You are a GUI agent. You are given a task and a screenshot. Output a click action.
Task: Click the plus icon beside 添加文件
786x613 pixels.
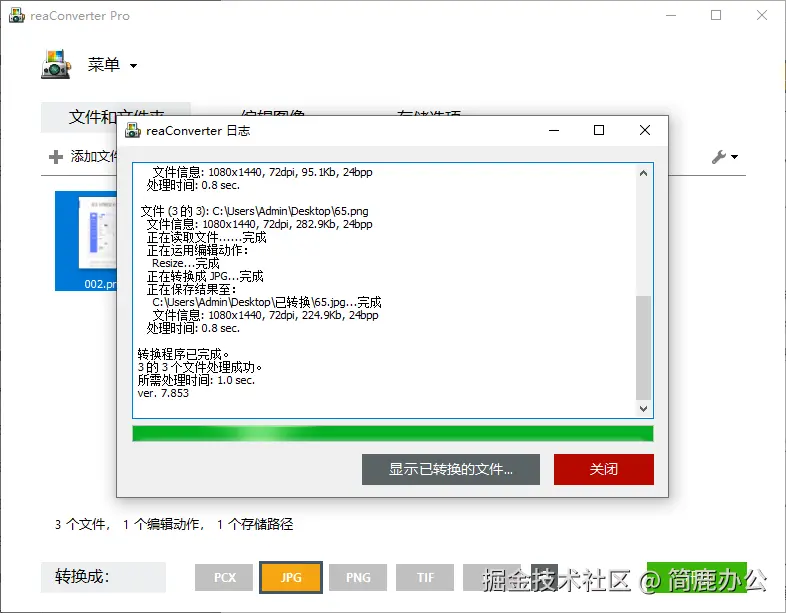click(56, 157)
